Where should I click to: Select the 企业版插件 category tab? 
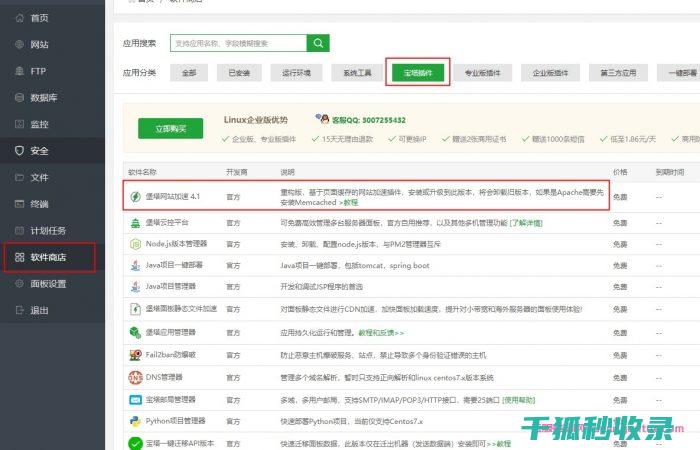(x=550, y=73)
